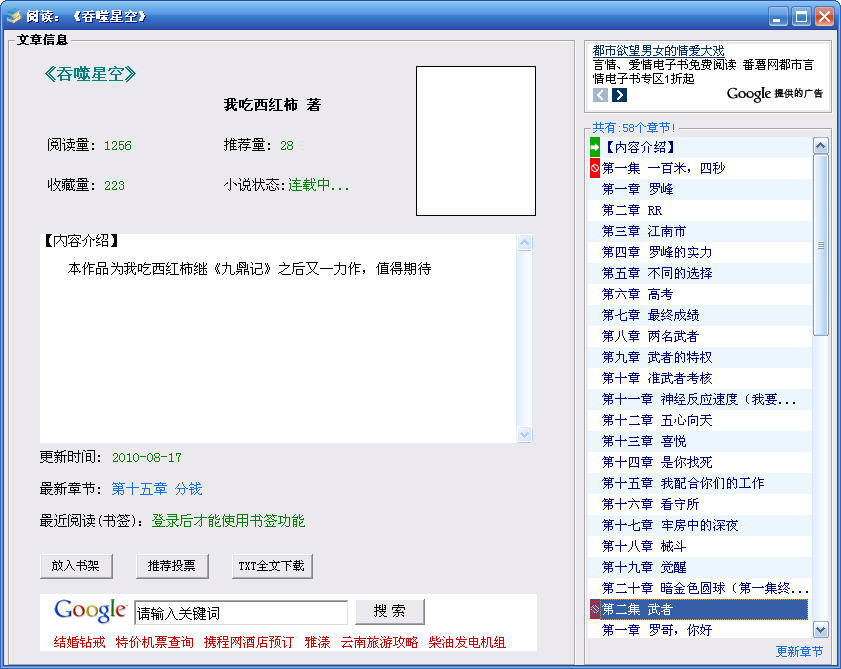
Task: Select 第一集 一百米，四秒 in list
Action: click(700, 168)
